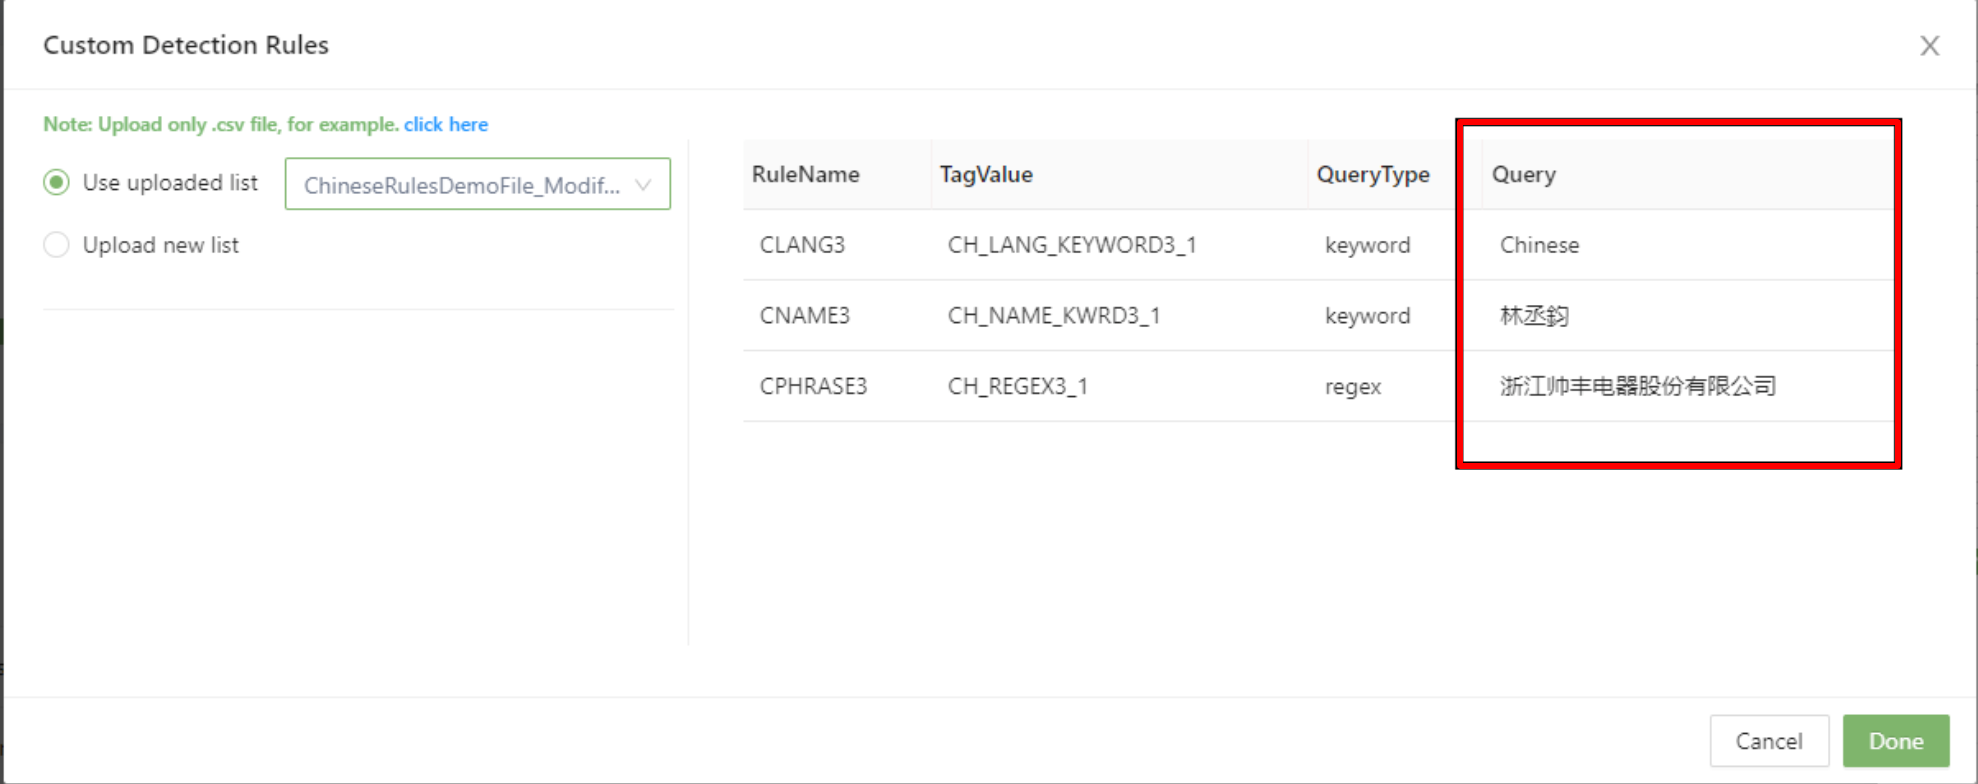Click the RuleName column header
This screenshot has height=784, width=1978.
pos(805,175)
